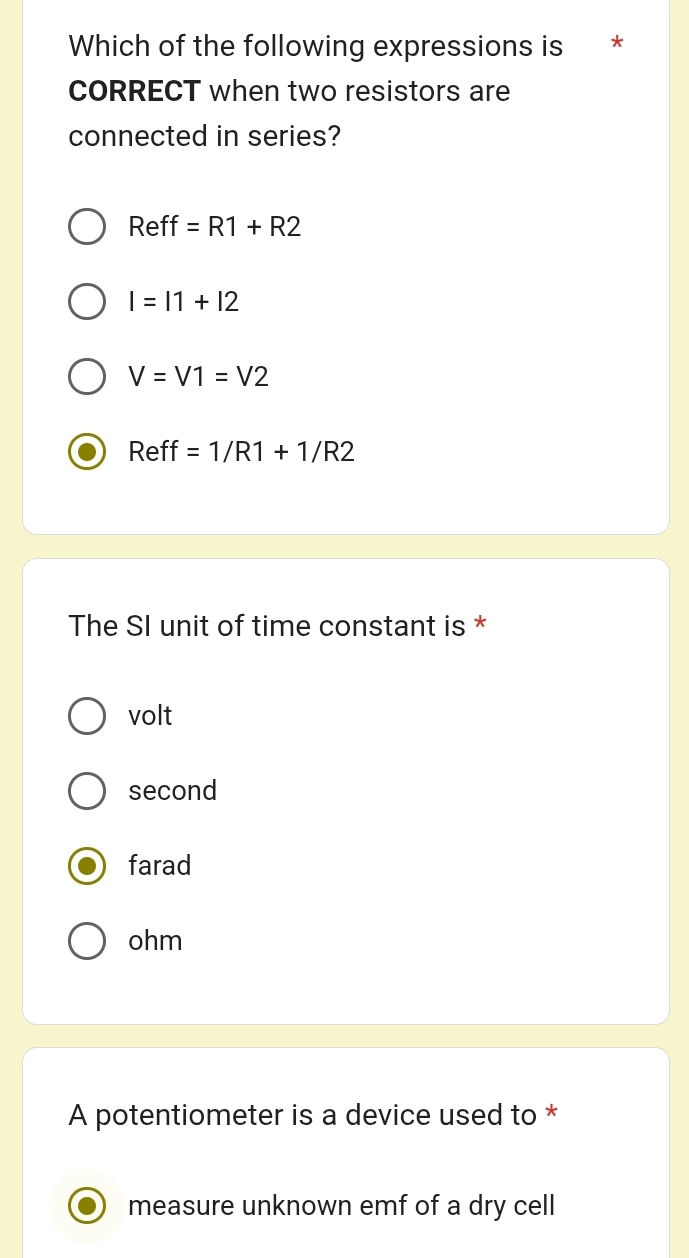Click the word CORRECT in bold
Viewport: 689px width, 1258px height.
pyautogui.click(x=134, y=91)
